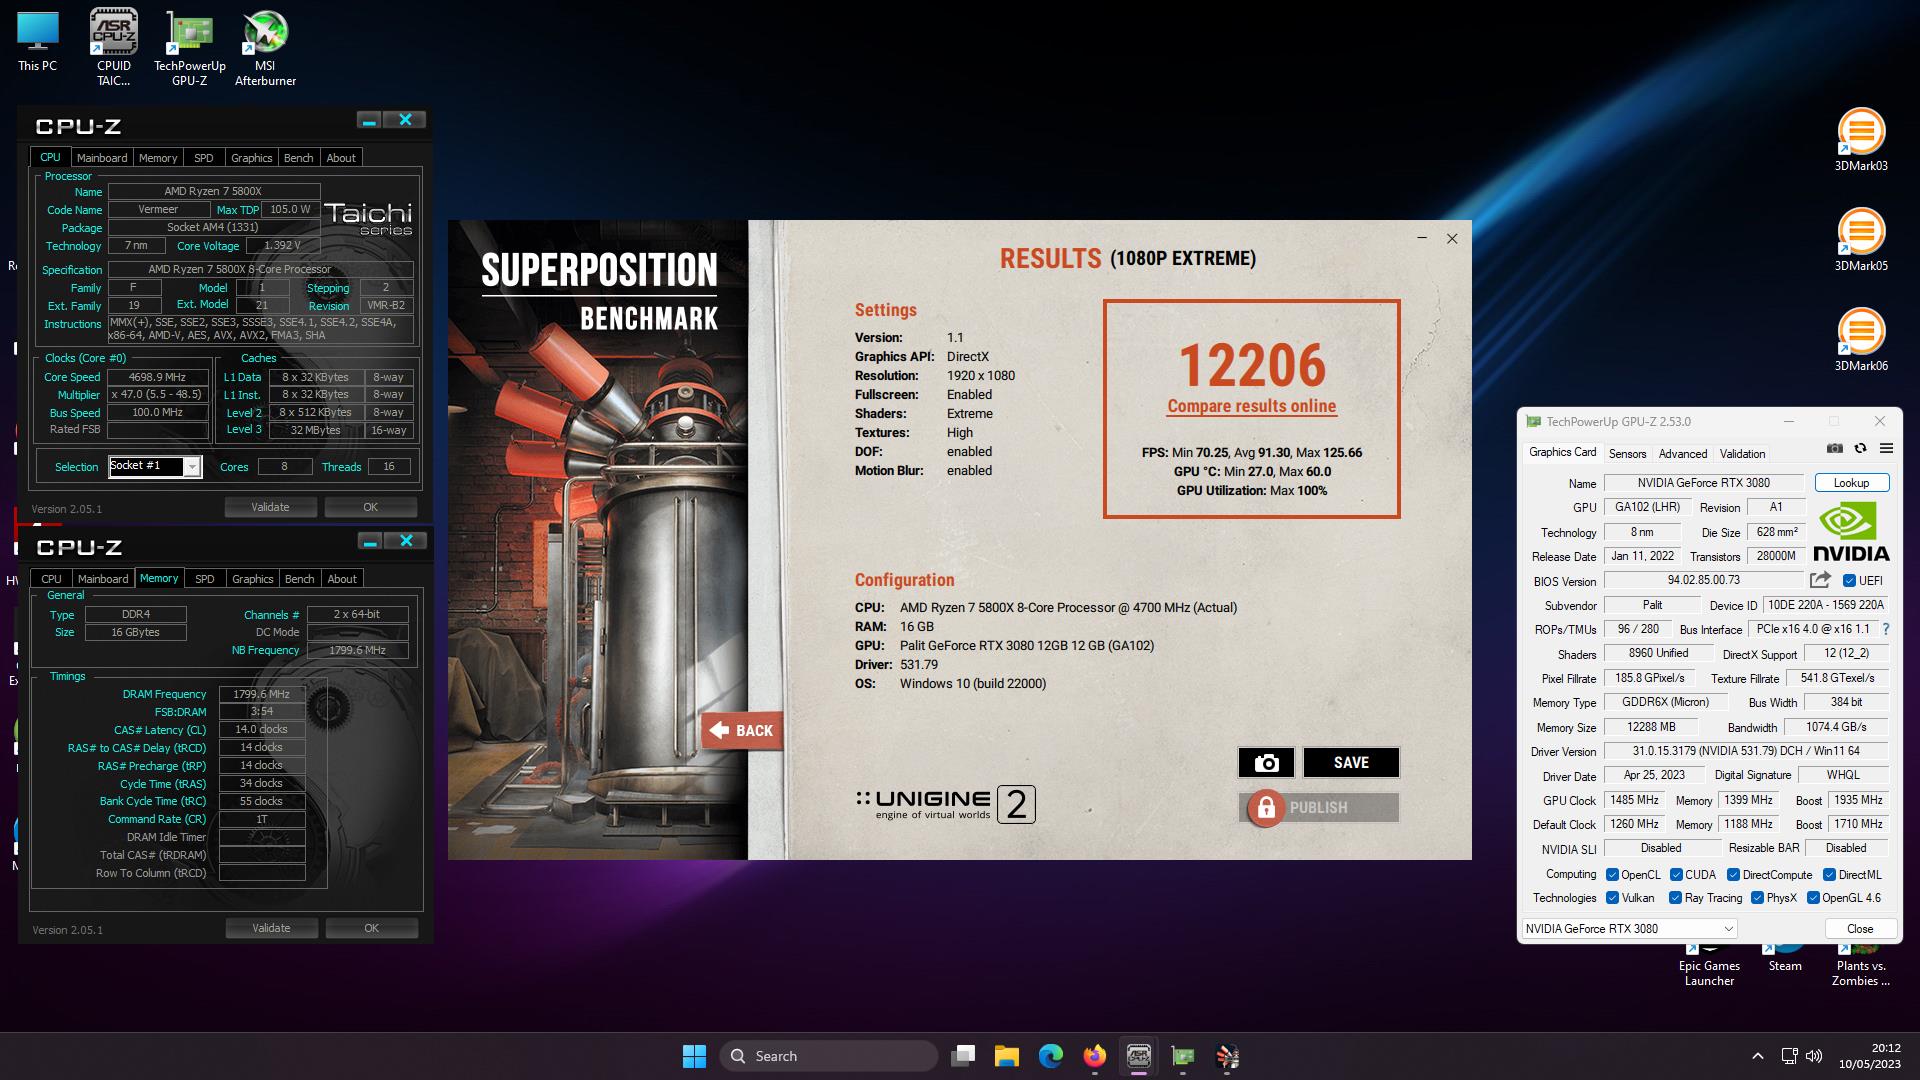Click Close button in GPU-Z
The height and width of the screenshot is (1080, 1920).
pos(1860,929)
